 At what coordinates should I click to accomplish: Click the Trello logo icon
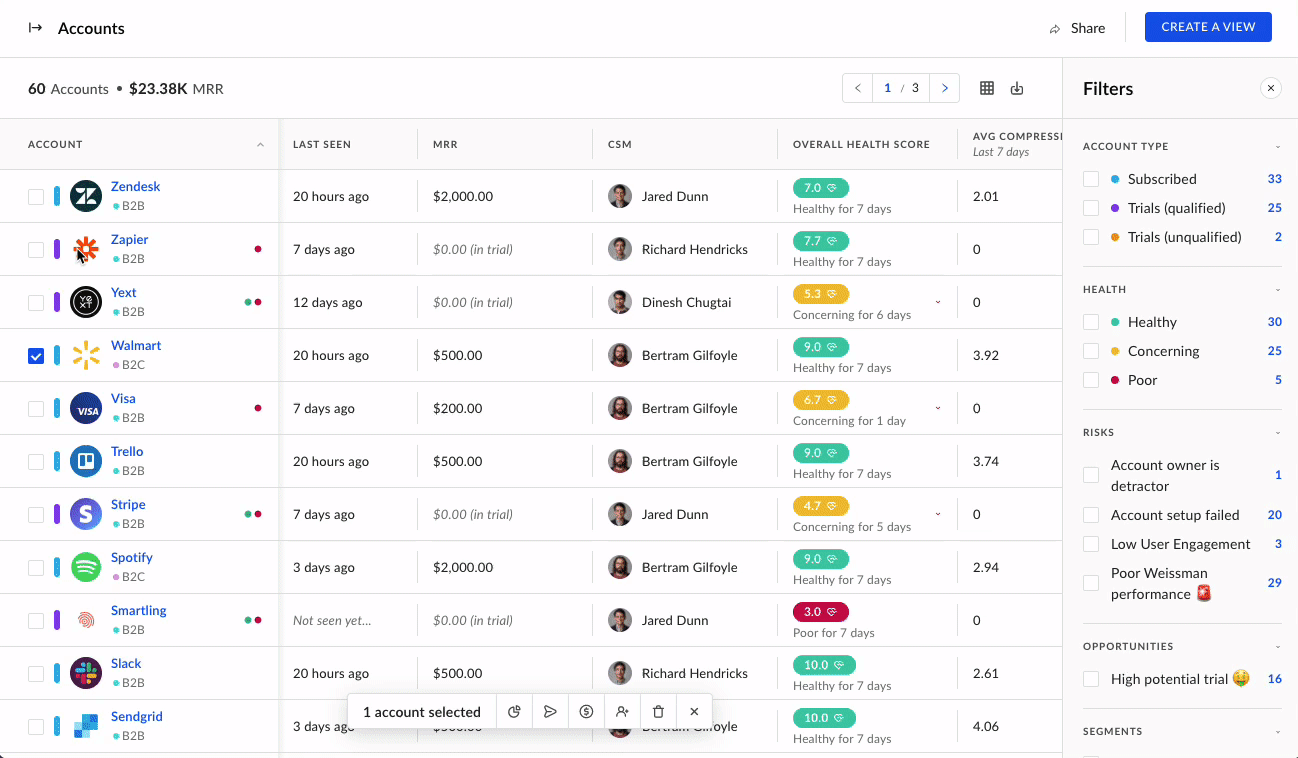(x=86, y=462)
